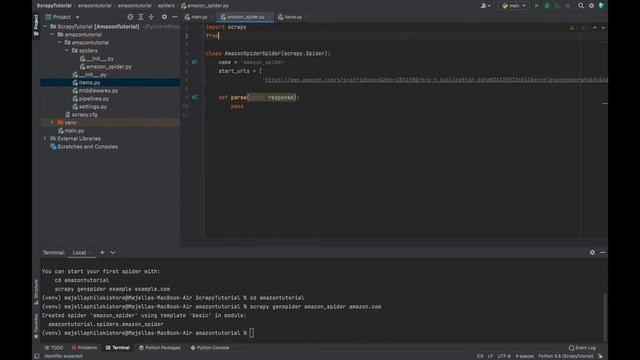Jump to next highlighted error arrow
This screenshot has width=640, height=360.
point(603,28)
